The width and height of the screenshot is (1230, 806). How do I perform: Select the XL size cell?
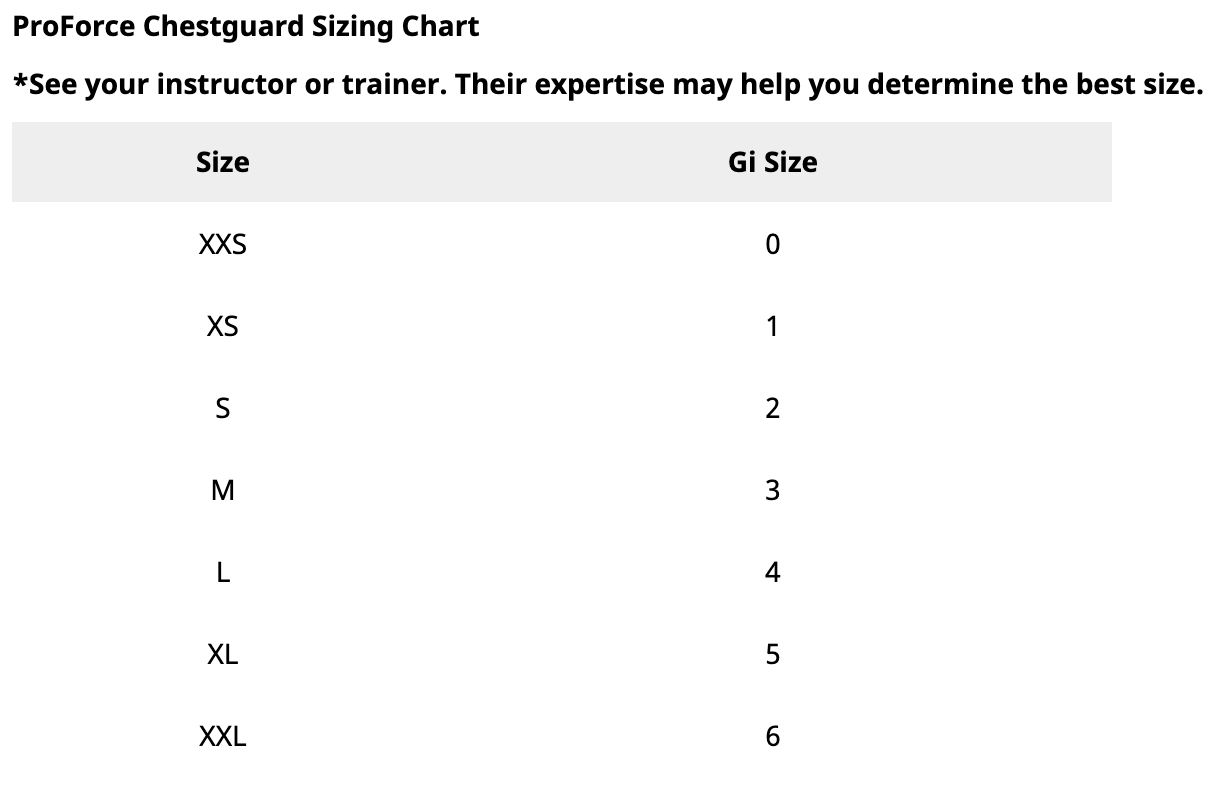pos(222,654)
